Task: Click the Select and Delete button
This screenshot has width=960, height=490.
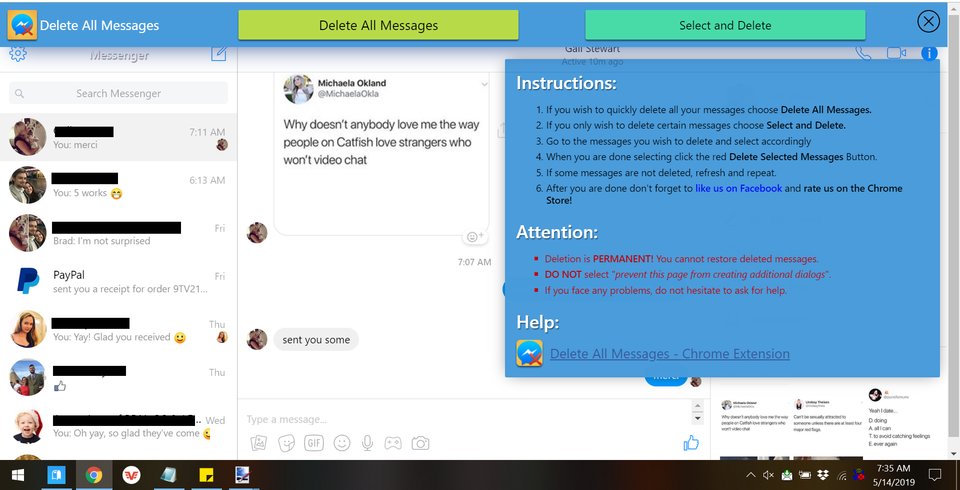Action: click(725, 25)
